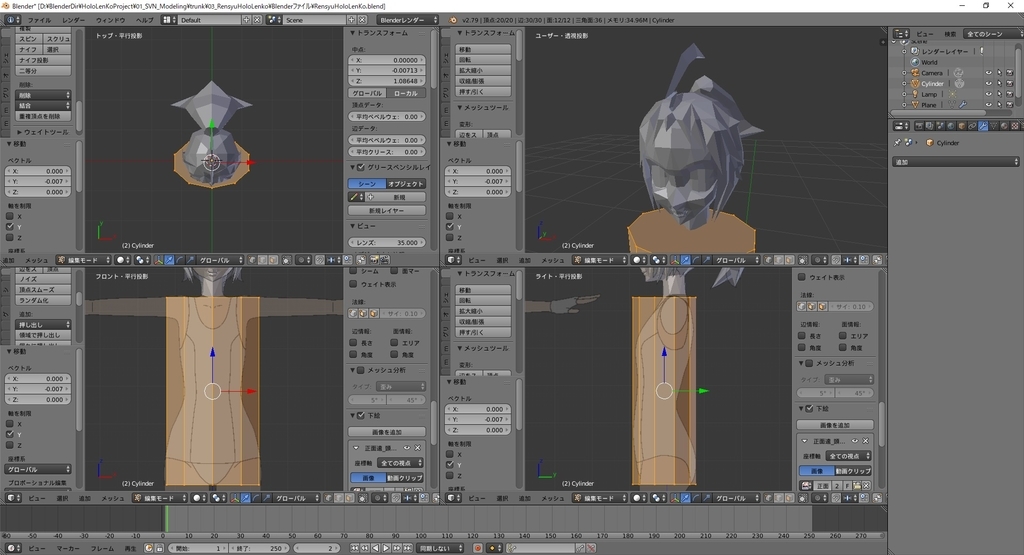This screenshot has height=555, width=1024.
Task: Toggle the グリースペンシルレイヤー panel checkbox
Action: [x=360, y=167]
